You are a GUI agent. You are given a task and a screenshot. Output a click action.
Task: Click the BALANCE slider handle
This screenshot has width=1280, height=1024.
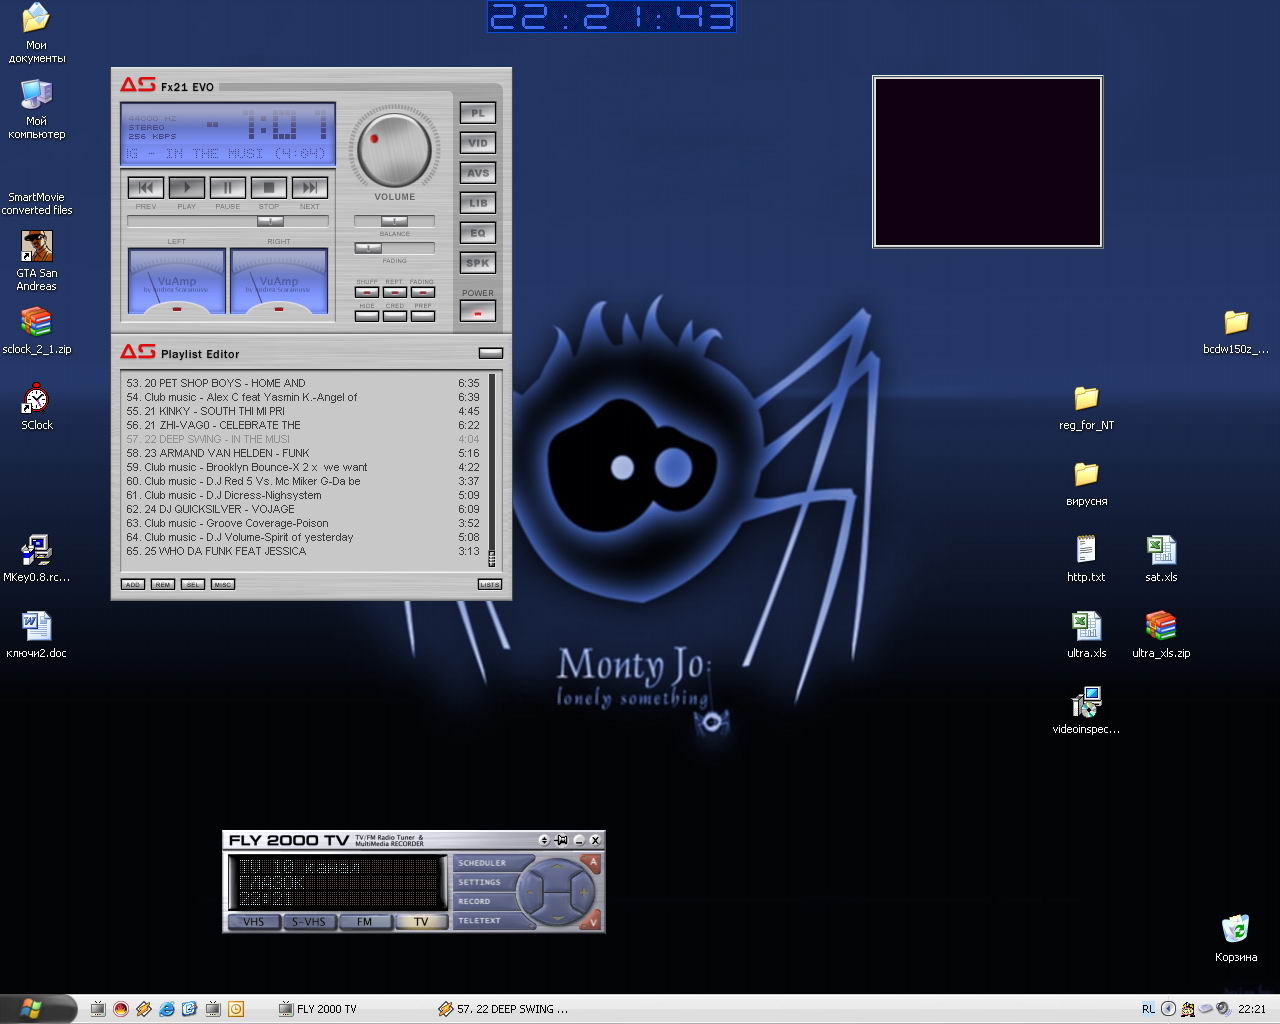pyautogui.click(x=394, y=221)
